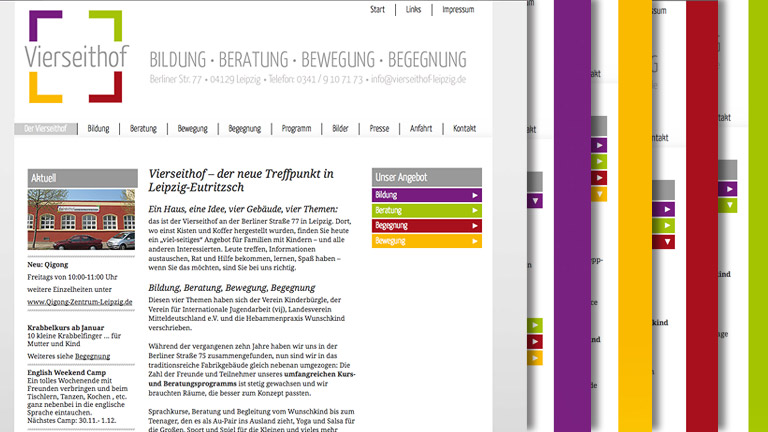
Task: Open the Bilder menu item
Action: [x=340, y=129]
